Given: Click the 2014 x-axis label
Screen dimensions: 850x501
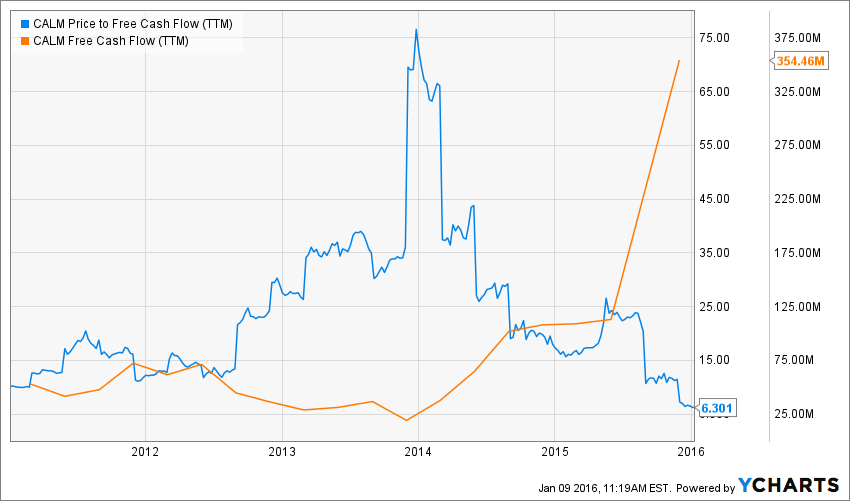Looking at the screenshot, I should click(x=418, y=452).
